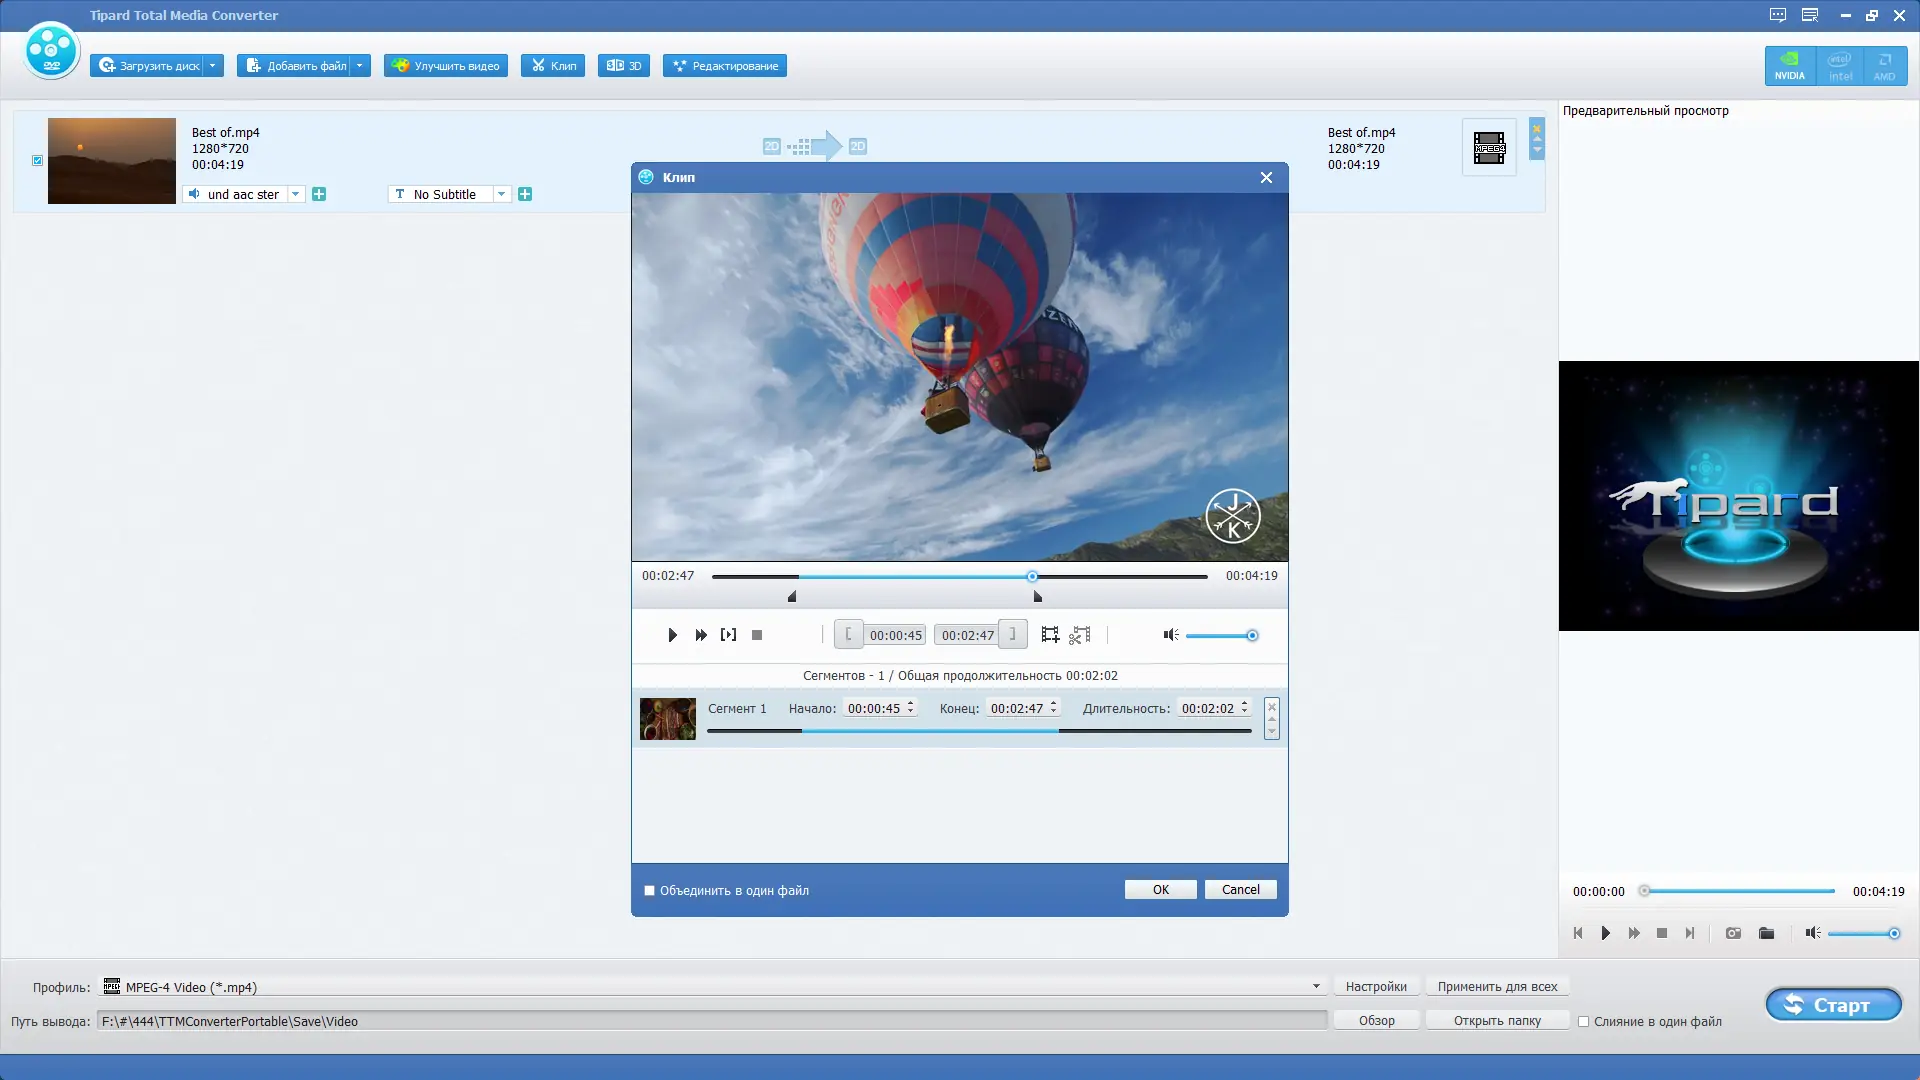The height and width of the screenshot is (1080, 1920).
Task: Click play segment bracket icon
Action: 728,635
